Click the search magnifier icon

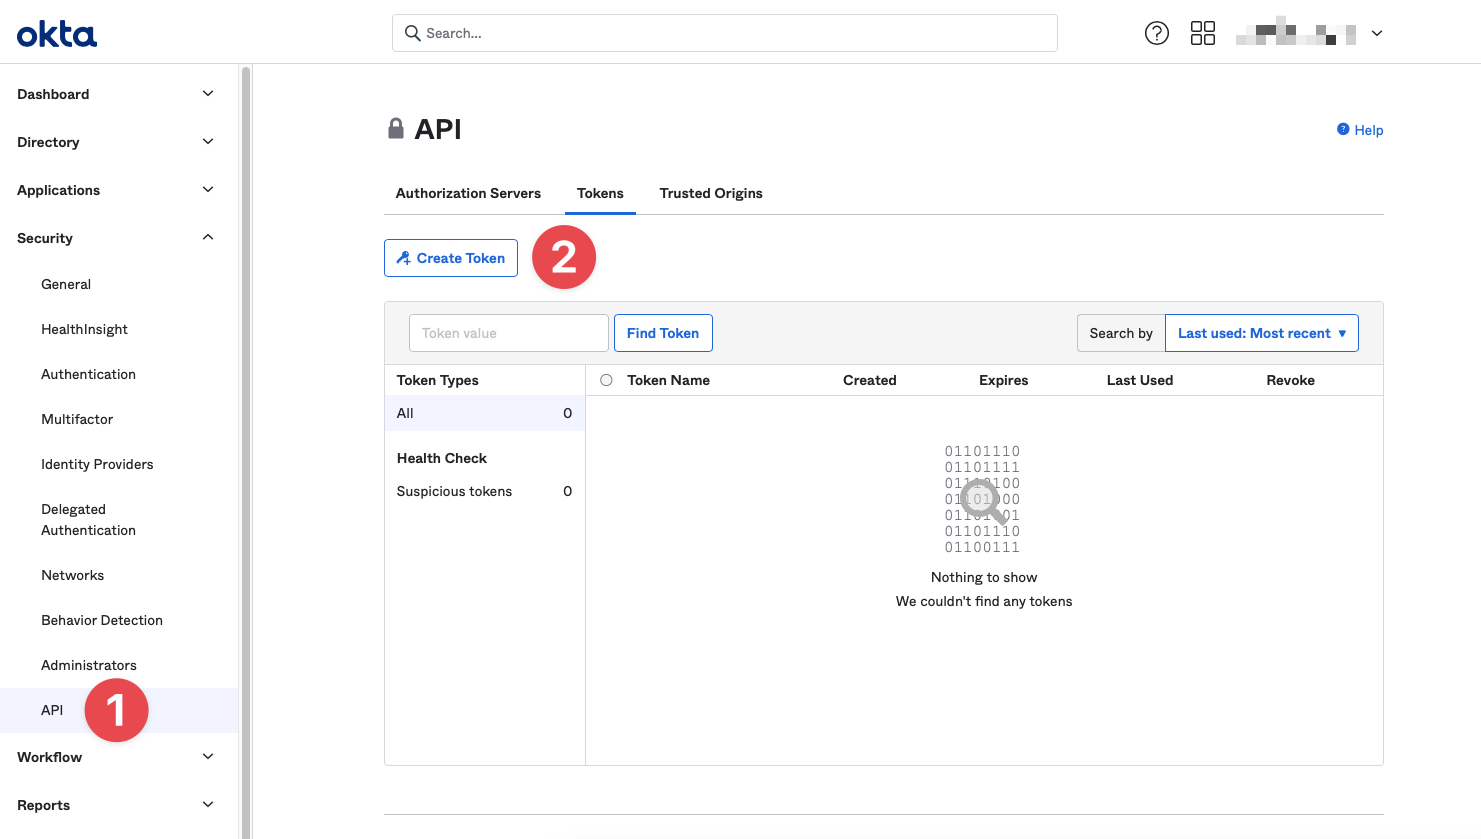pos(412,33)
